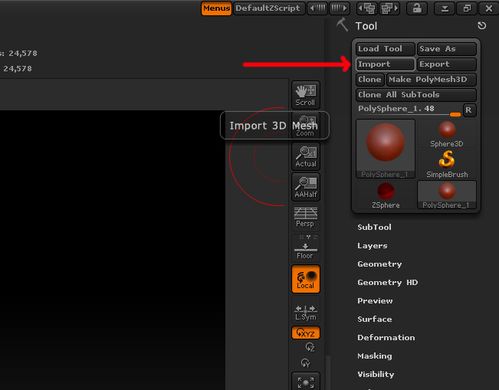Expand the Surface subpalette
The height and width of the screenshot is (390, 499).
pos(375,319)
